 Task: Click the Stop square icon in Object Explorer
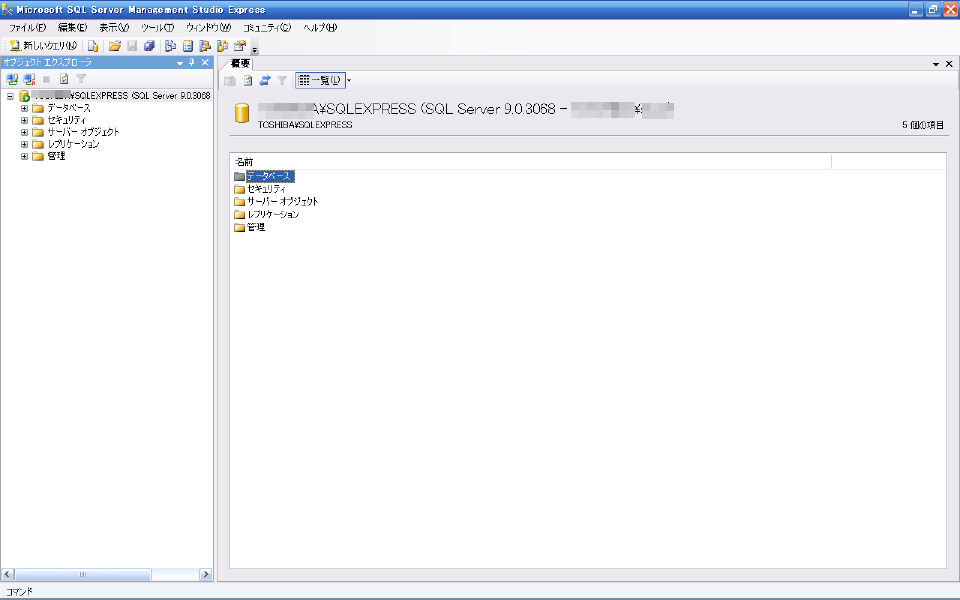tap(47, 79)
